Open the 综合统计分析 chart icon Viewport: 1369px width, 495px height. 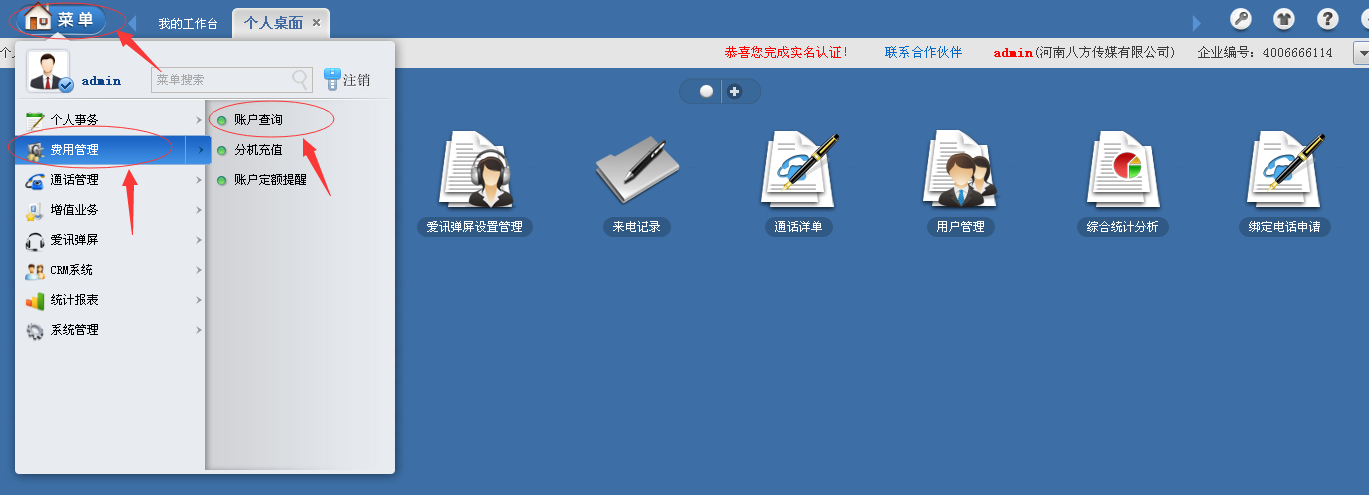click(x=1122, y=171)
